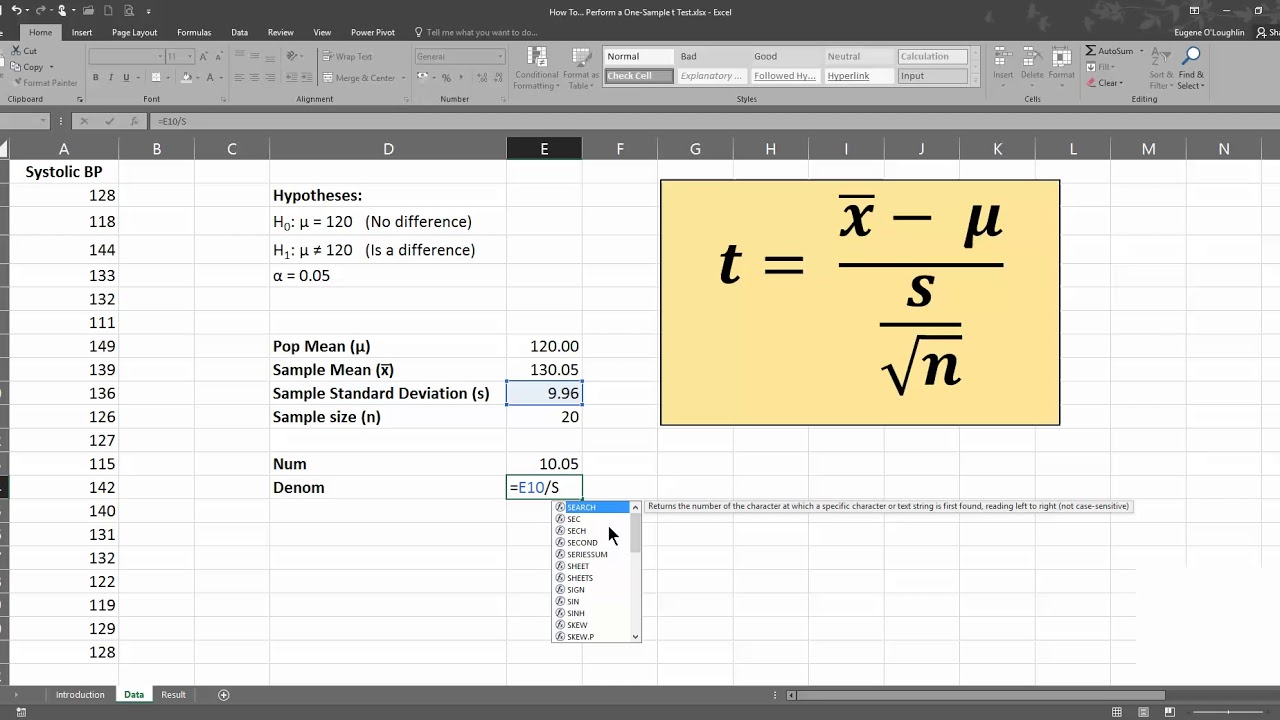Screen dimensions: 1280x720
Task: Click the Fill Color bucket icon
Action: point(185,78)
